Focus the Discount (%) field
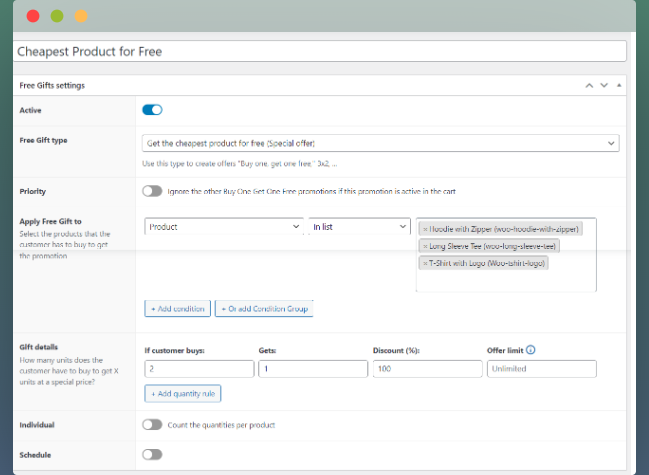 428,369
